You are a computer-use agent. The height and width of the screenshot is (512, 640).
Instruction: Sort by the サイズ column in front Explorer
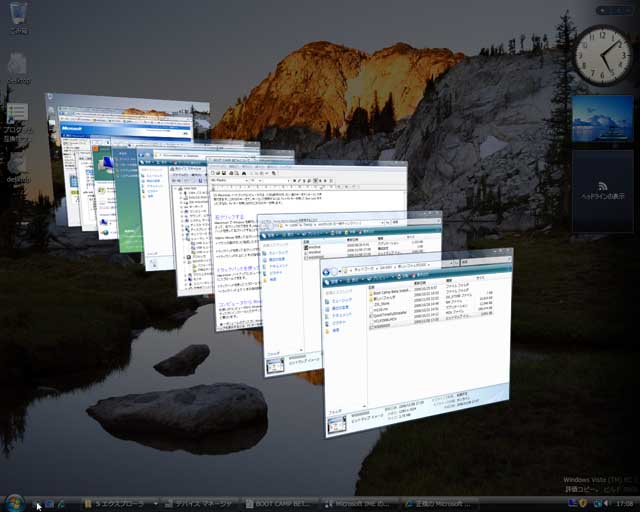point(480,278)
